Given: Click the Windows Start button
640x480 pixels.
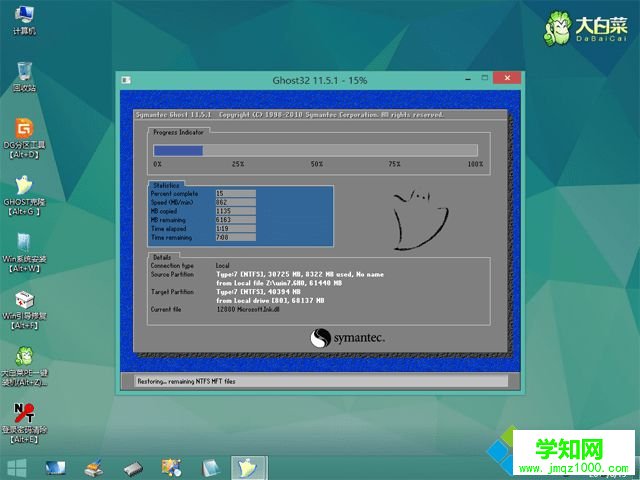Looking at the screenshot, I should coord(17,467).
